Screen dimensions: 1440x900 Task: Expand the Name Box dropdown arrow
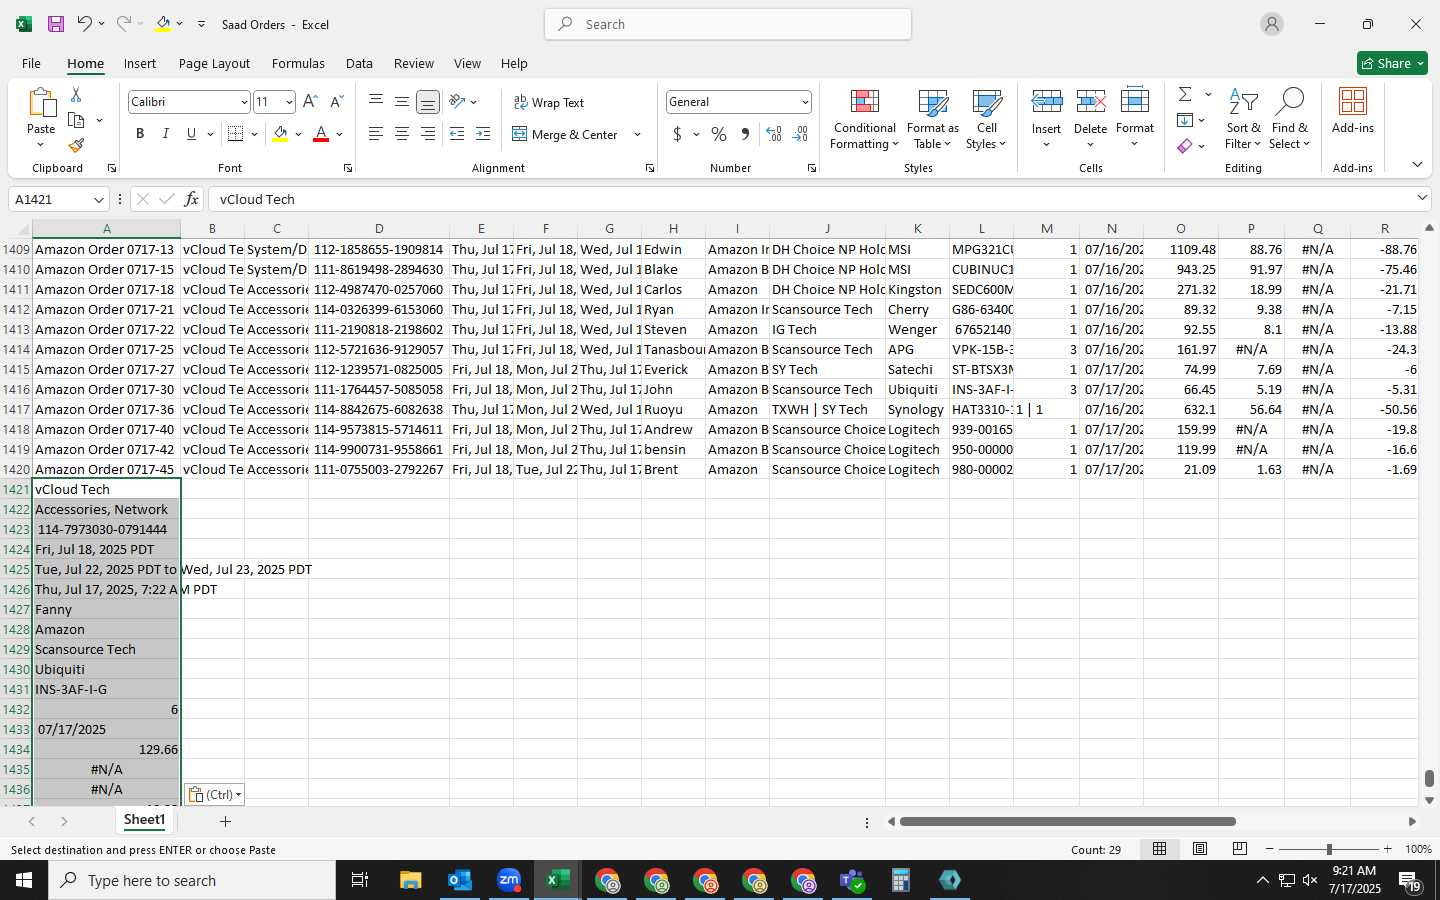pos(98,200)
